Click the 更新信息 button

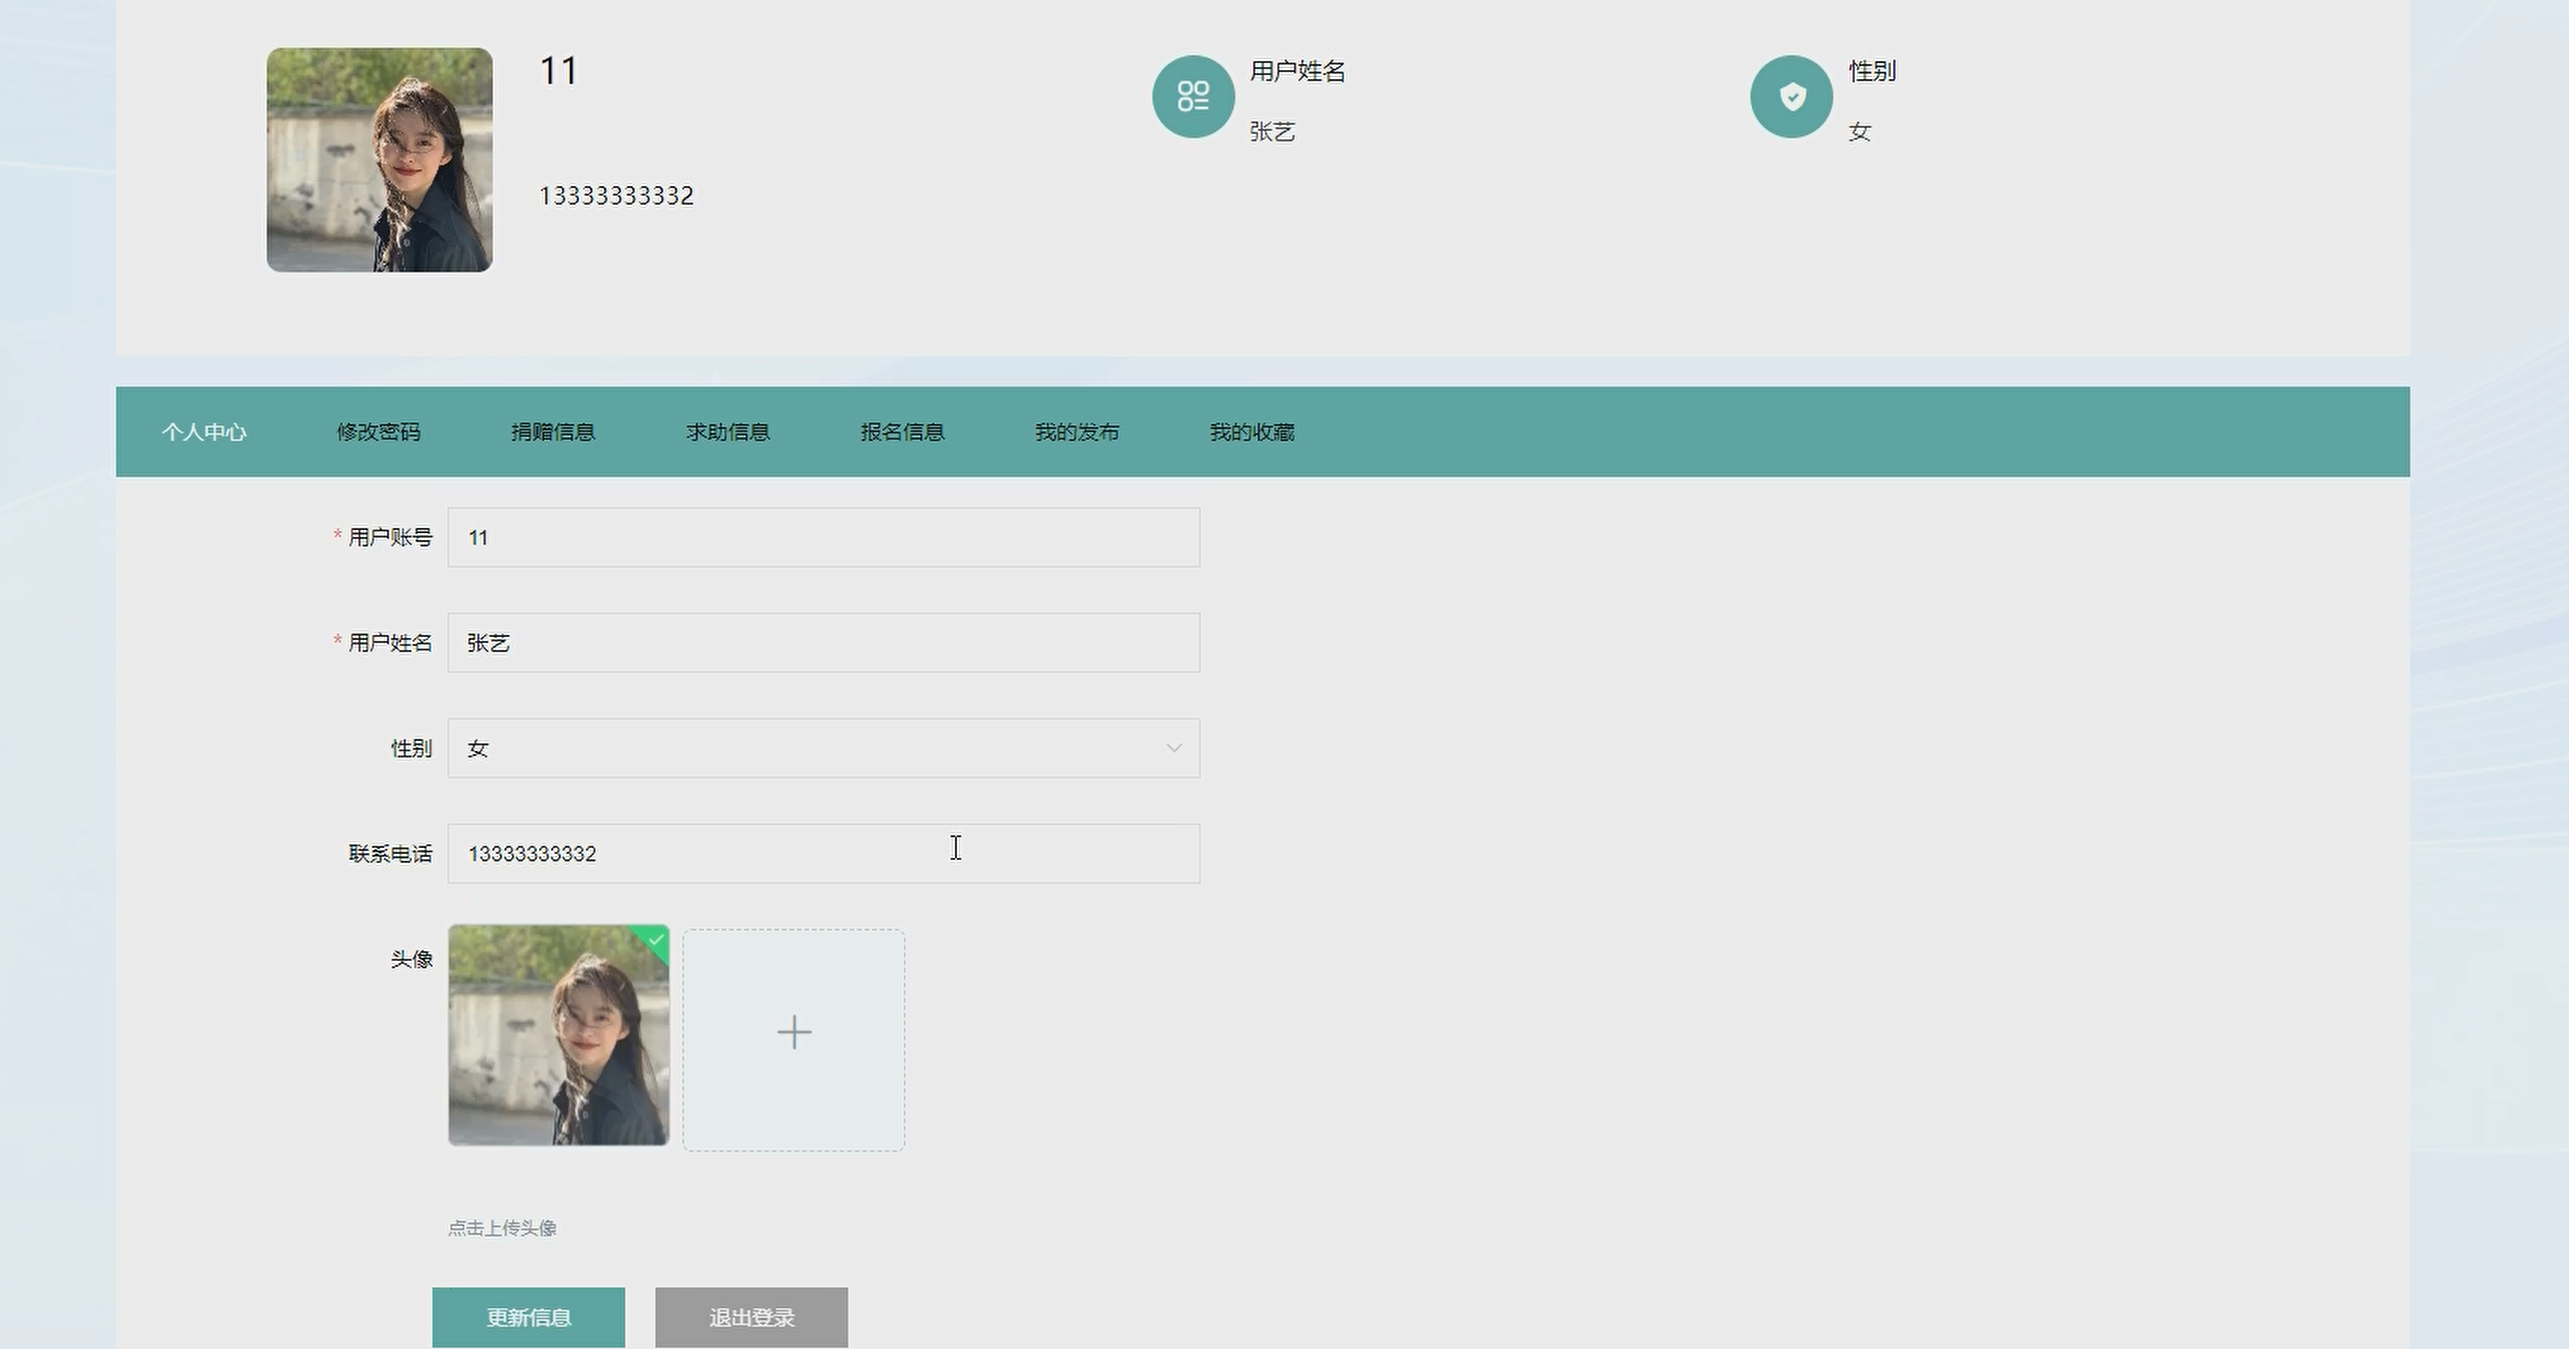pyautogui.click(x=529, y=1317)
